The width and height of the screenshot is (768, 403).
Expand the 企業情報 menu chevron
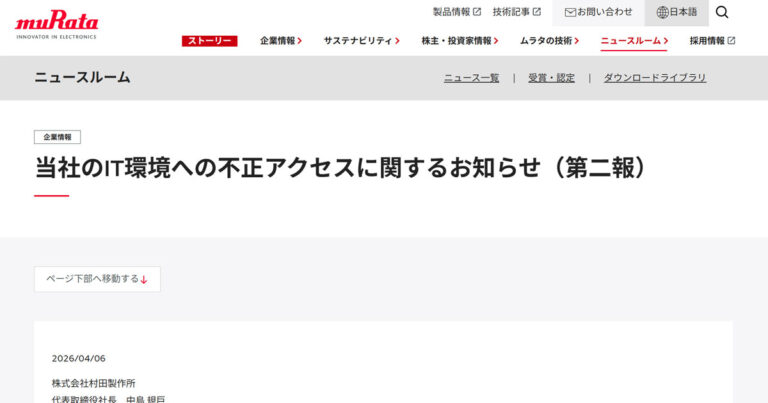(x=300, y=41)
